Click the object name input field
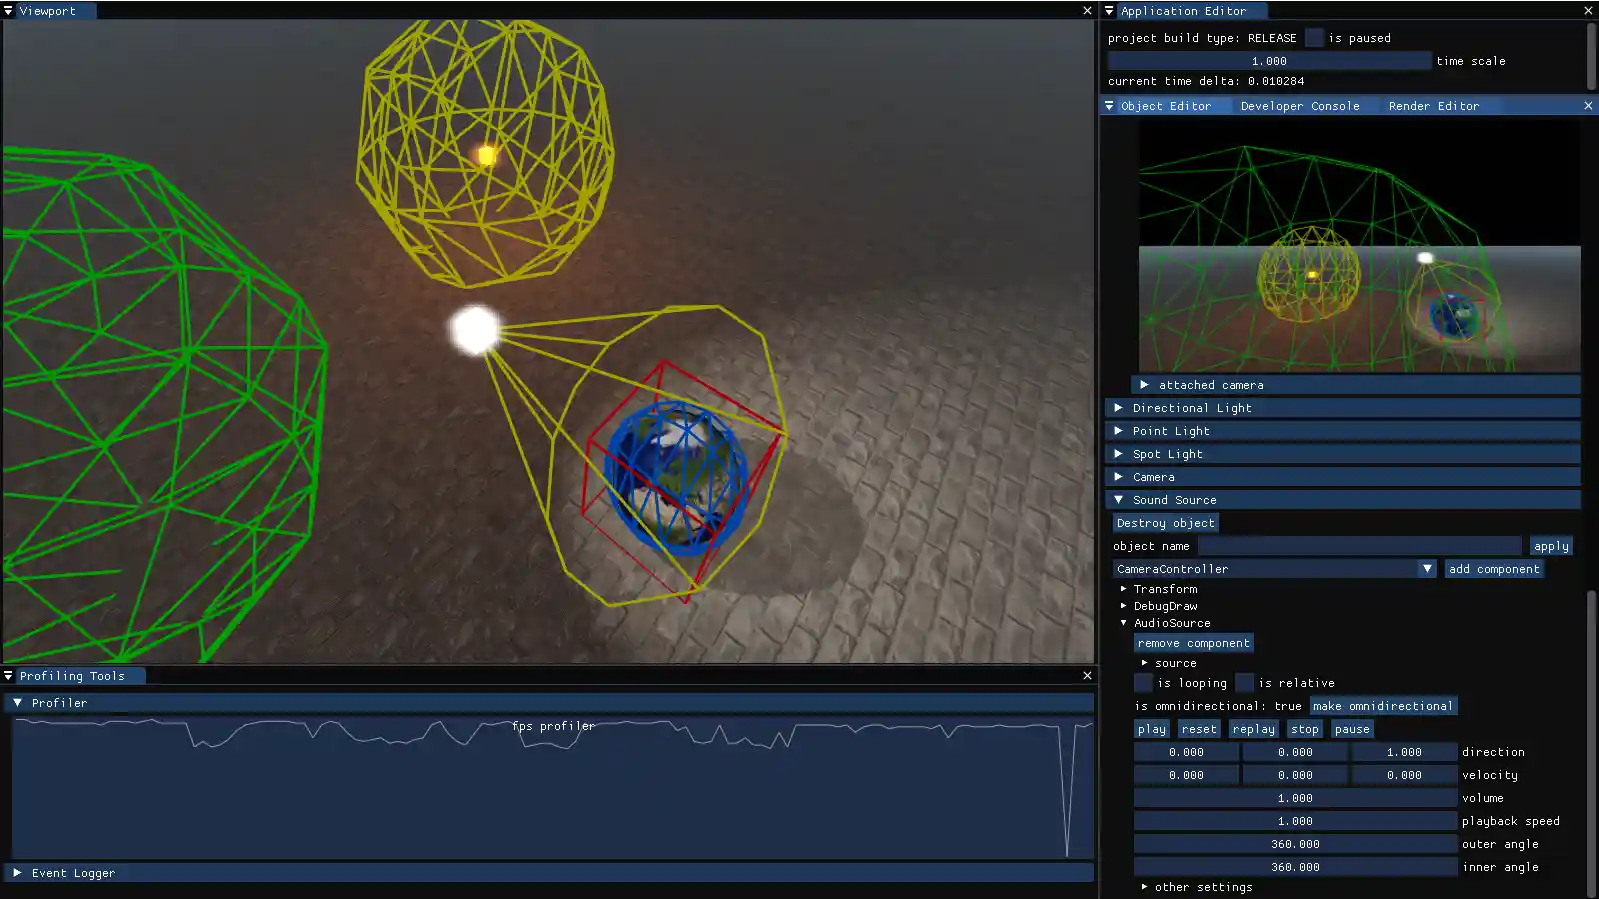 (1359, 546)
